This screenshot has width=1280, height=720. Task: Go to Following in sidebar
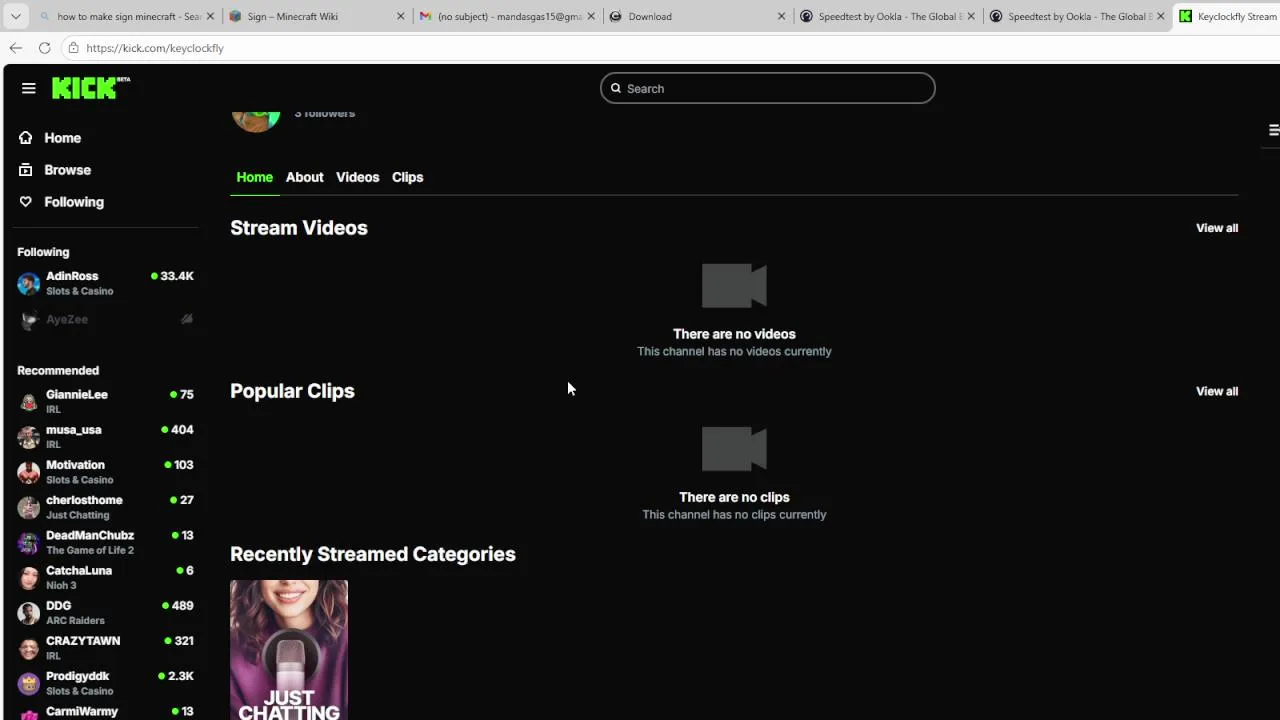74,202
